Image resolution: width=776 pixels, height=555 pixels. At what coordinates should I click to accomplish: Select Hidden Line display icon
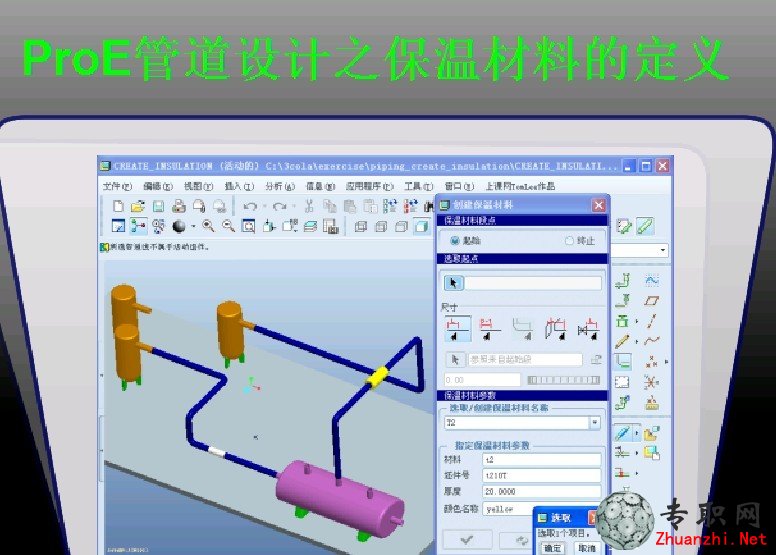coord(381,226)
